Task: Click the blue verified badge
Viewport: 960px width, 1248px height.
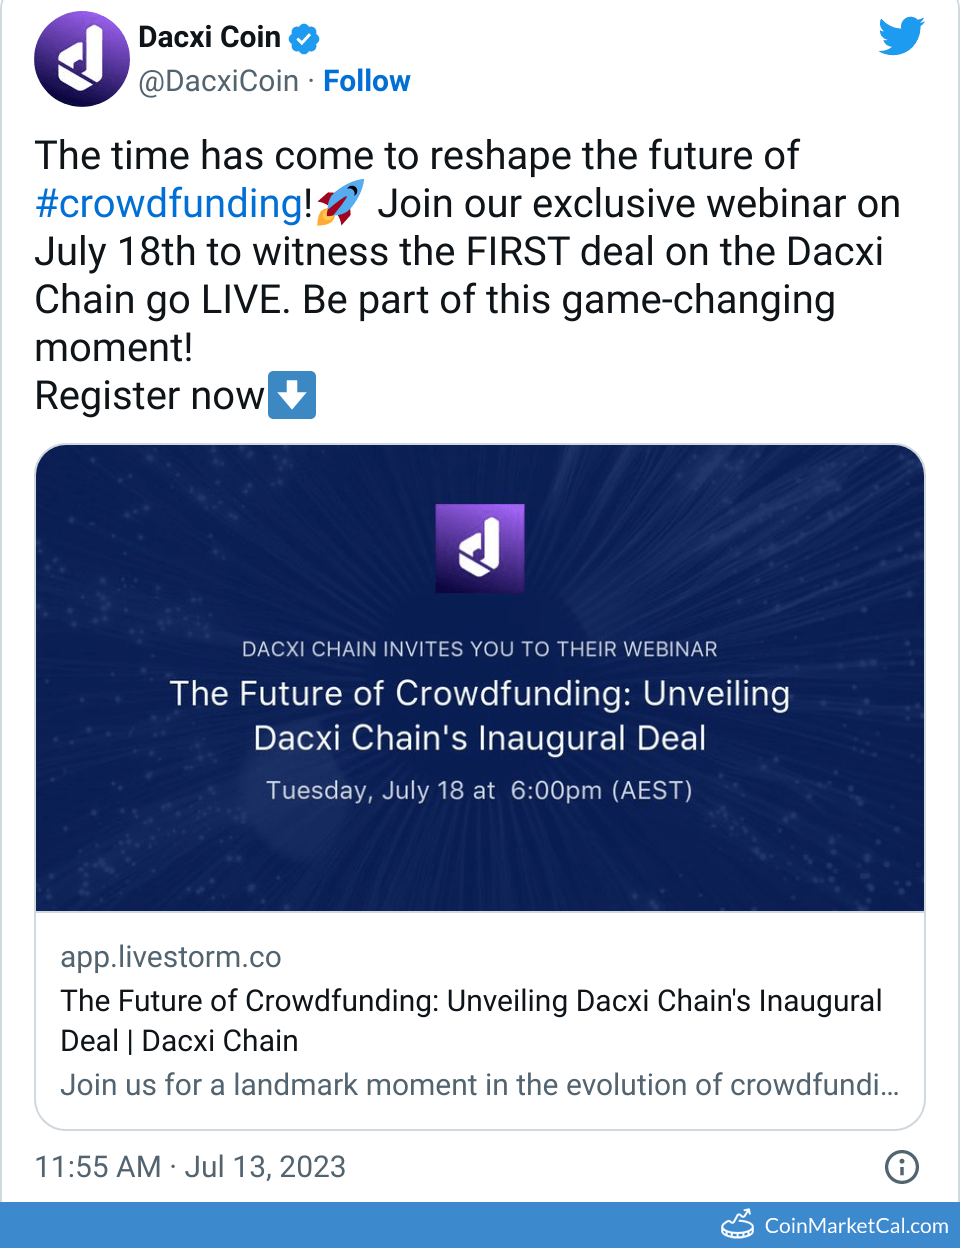Action: click(304, 39)
